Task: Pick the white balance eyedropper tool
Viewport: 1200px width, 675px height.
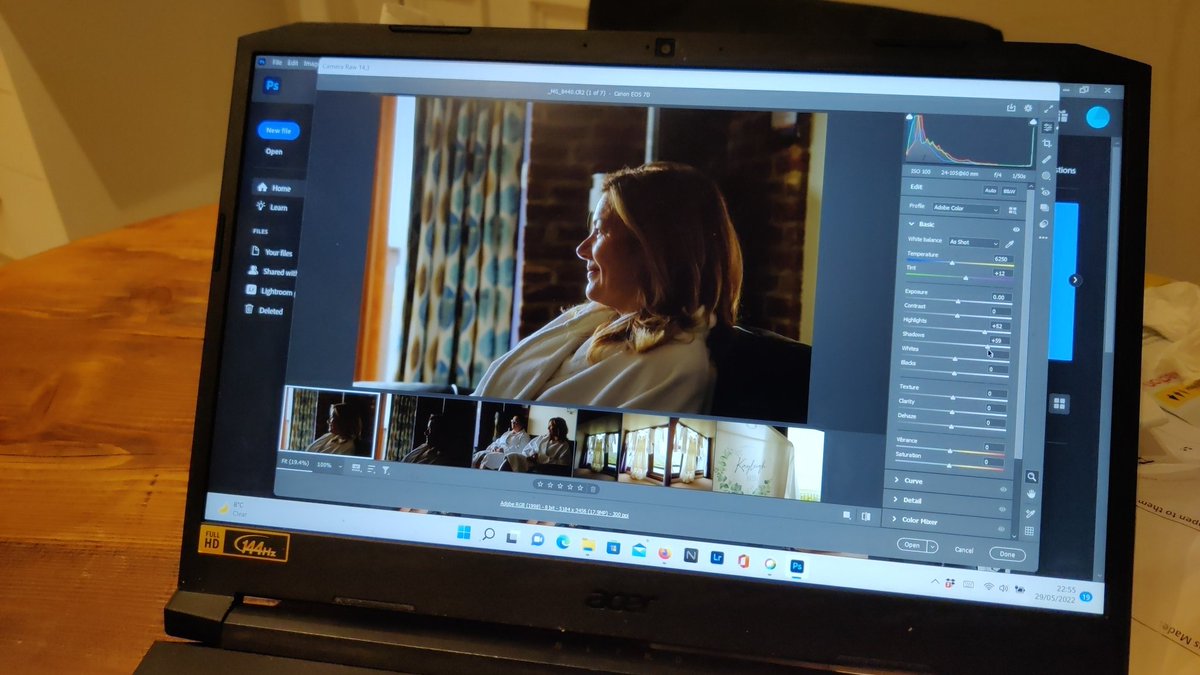Action: pos(1010,243)
